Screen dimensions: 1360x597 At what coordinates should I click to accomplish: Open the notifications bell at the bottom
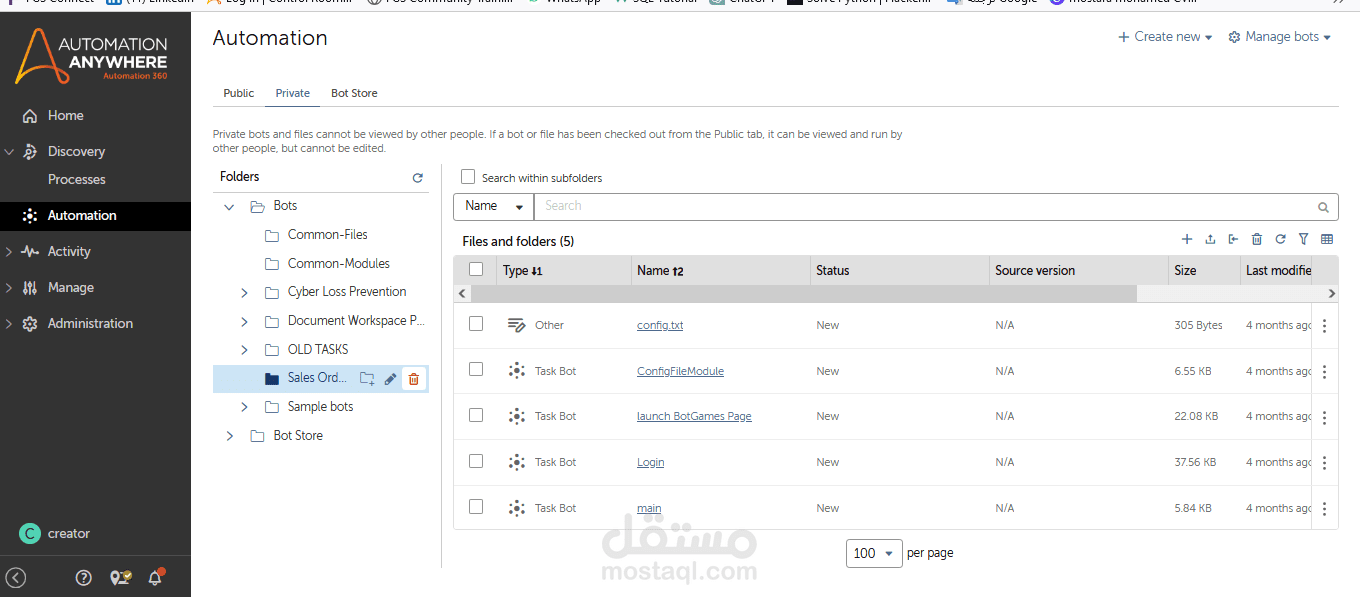point(155,577)
